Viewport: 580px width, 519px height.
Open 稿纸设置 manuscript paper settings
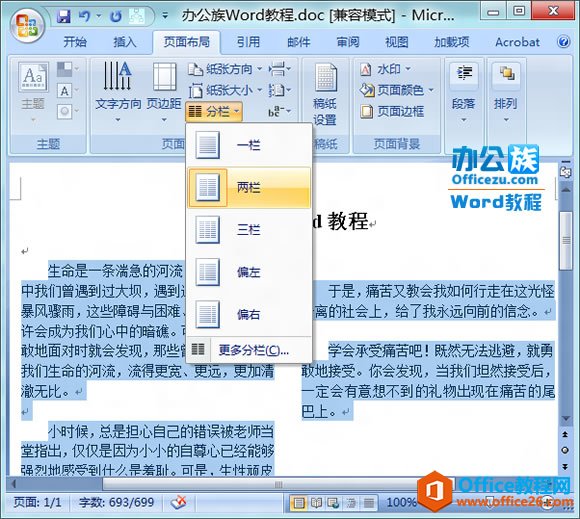pyautogui.click(x=325, y=94)
